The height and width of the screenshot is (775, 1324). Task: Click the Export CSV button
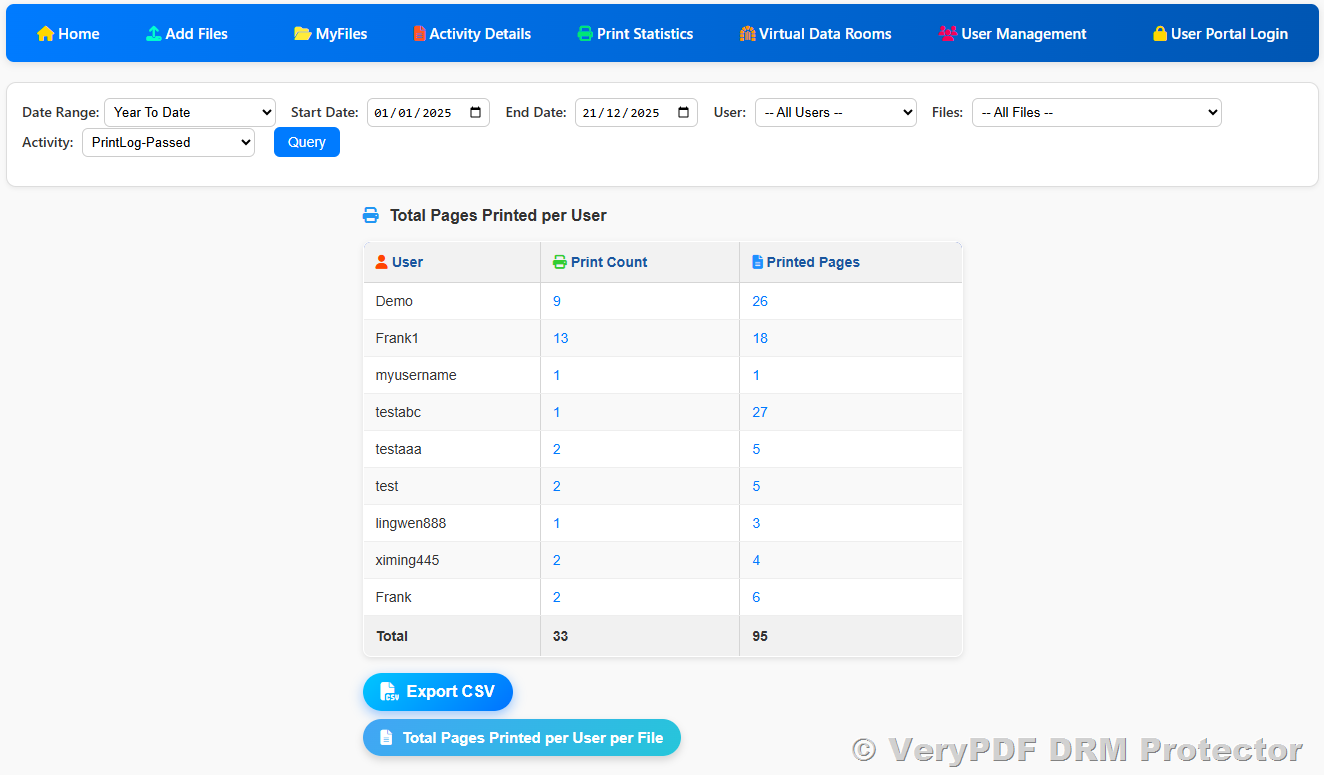point(438,692)
